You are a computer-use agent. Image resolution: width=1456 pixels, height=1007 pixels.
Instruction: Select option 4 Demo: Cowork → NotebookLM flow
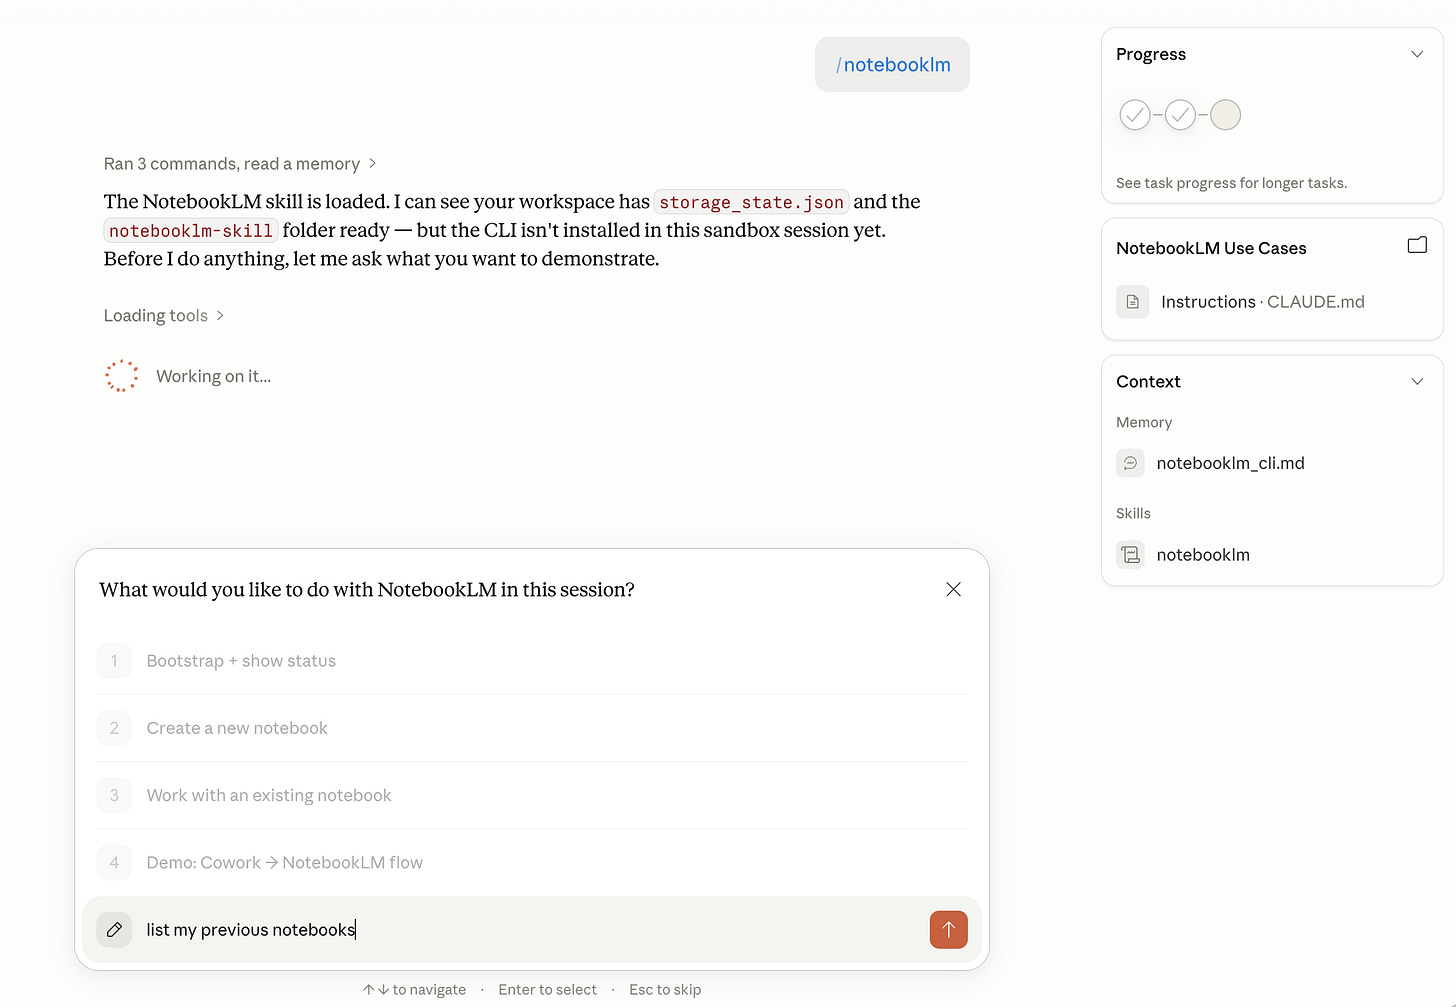point(532,862)
